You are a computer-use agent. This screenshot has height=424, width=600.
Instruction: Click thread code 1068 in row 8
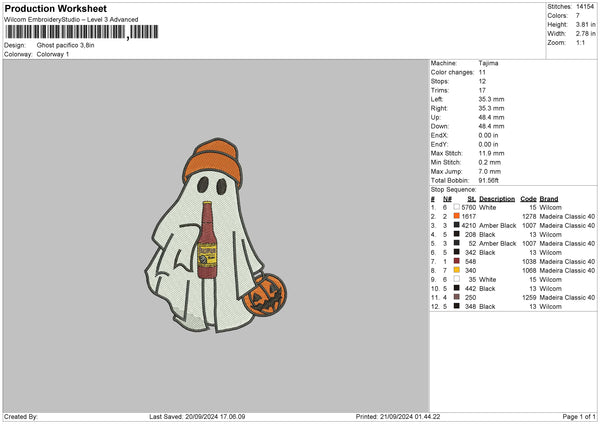[529, 271]
